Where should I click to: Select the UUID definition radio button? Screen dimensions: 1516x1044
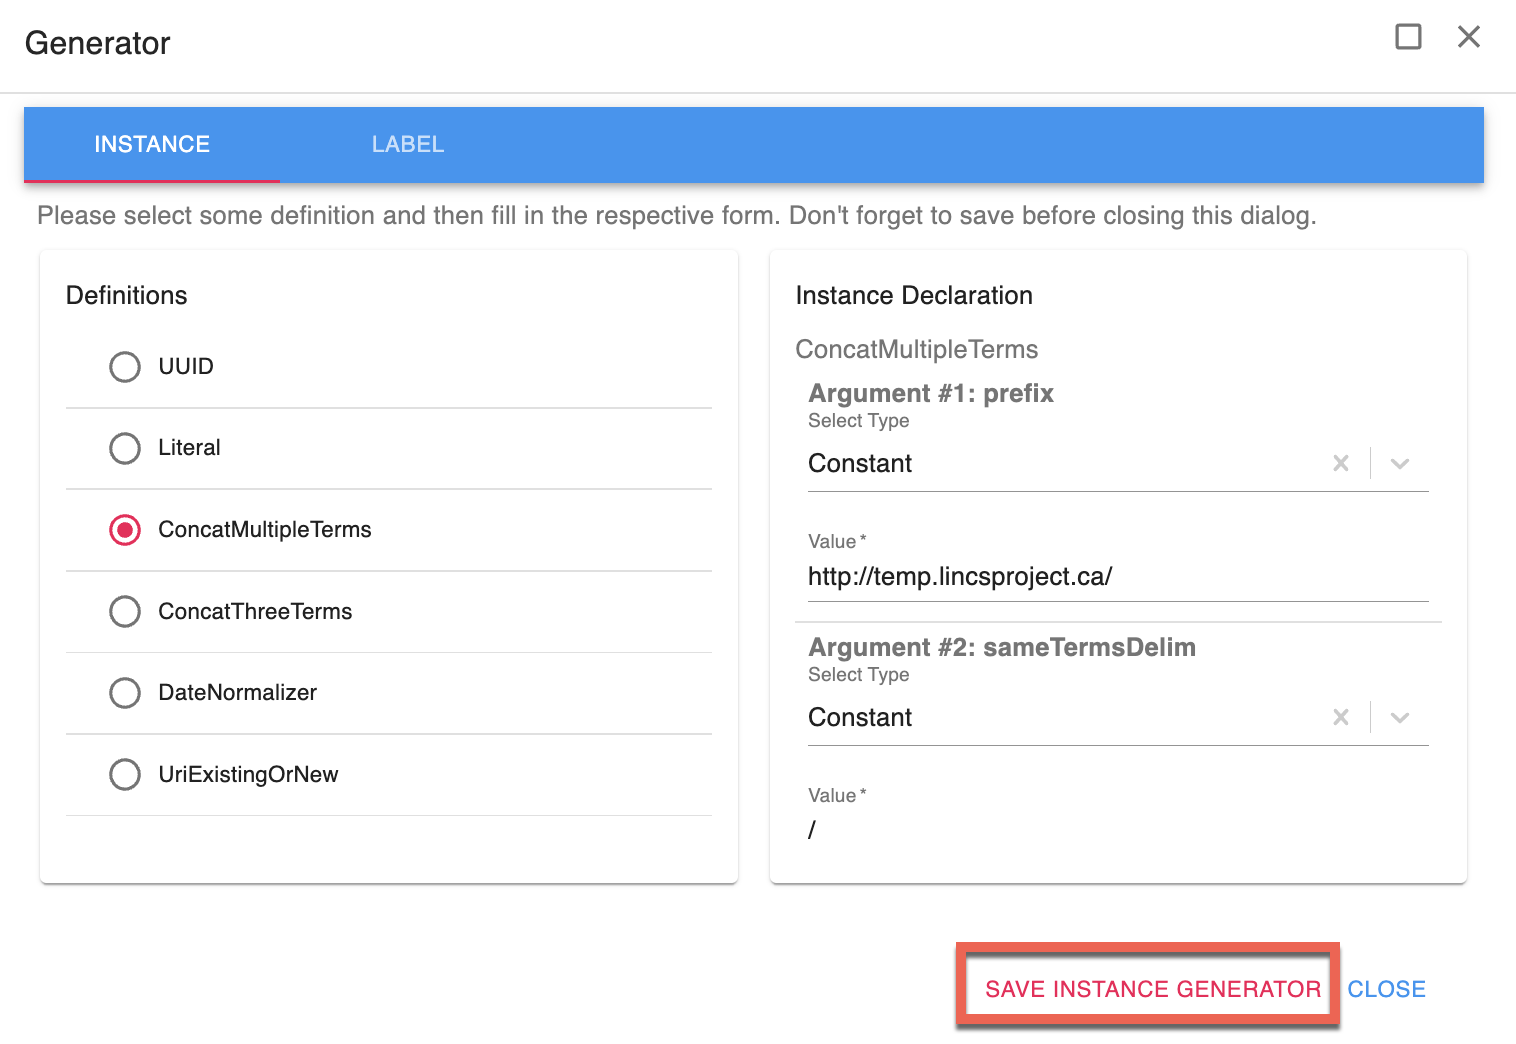click(125, 367)
